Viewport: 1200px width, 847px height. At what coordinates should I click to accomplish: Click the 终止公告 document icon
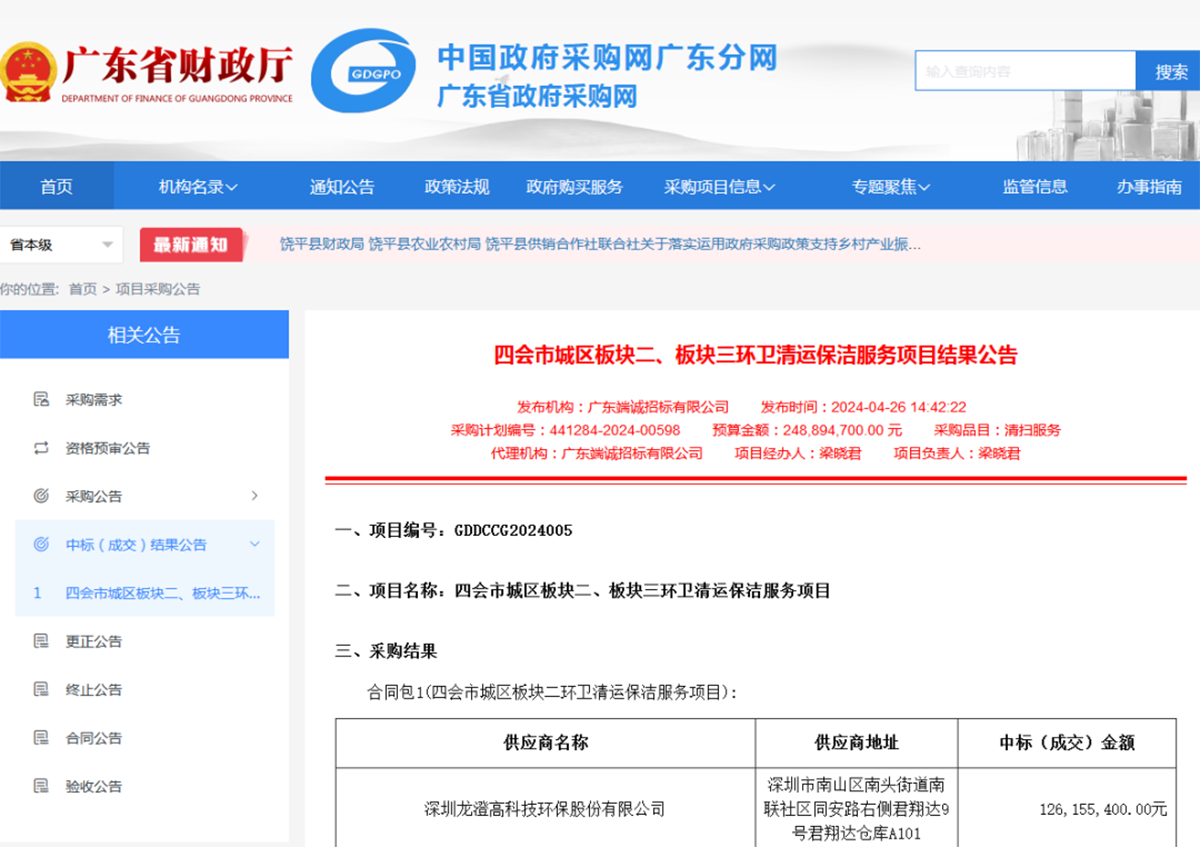point(41,690)
